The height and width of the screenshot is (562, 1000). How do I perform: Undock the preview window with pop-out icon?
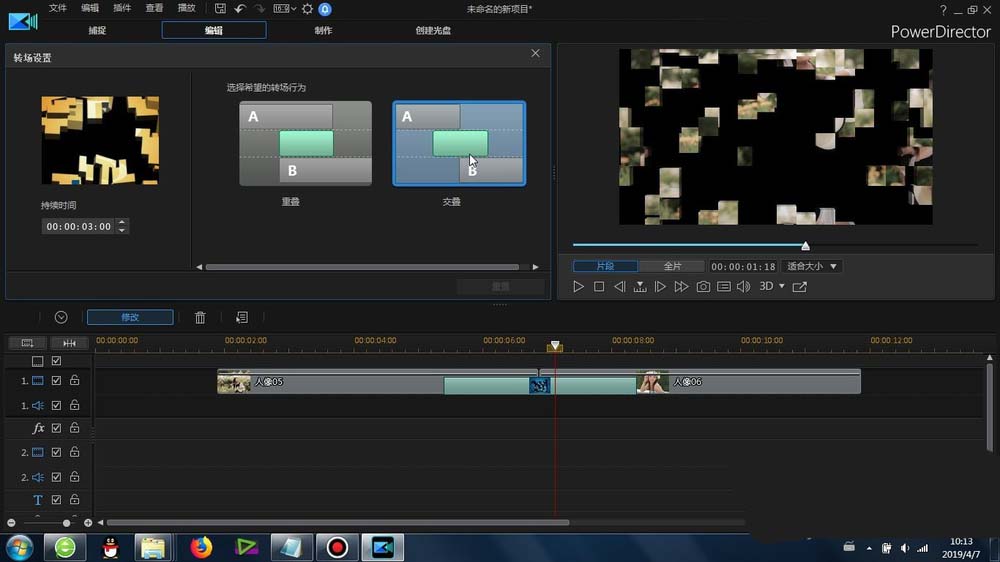pos(799,287)
